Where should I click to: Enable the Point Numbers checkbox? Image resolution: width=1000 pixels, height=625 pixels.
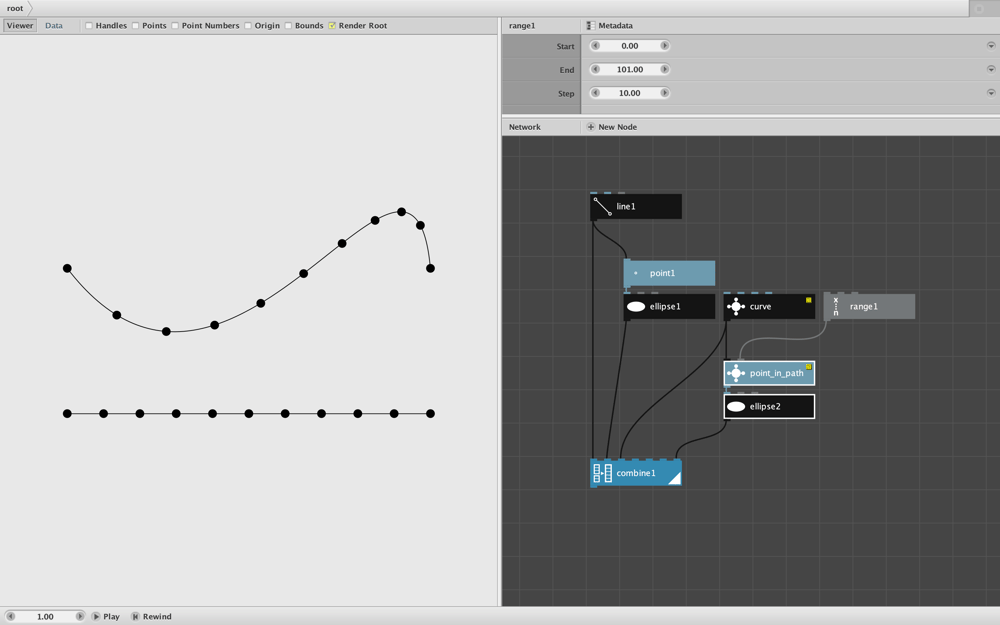coord(175,26)
